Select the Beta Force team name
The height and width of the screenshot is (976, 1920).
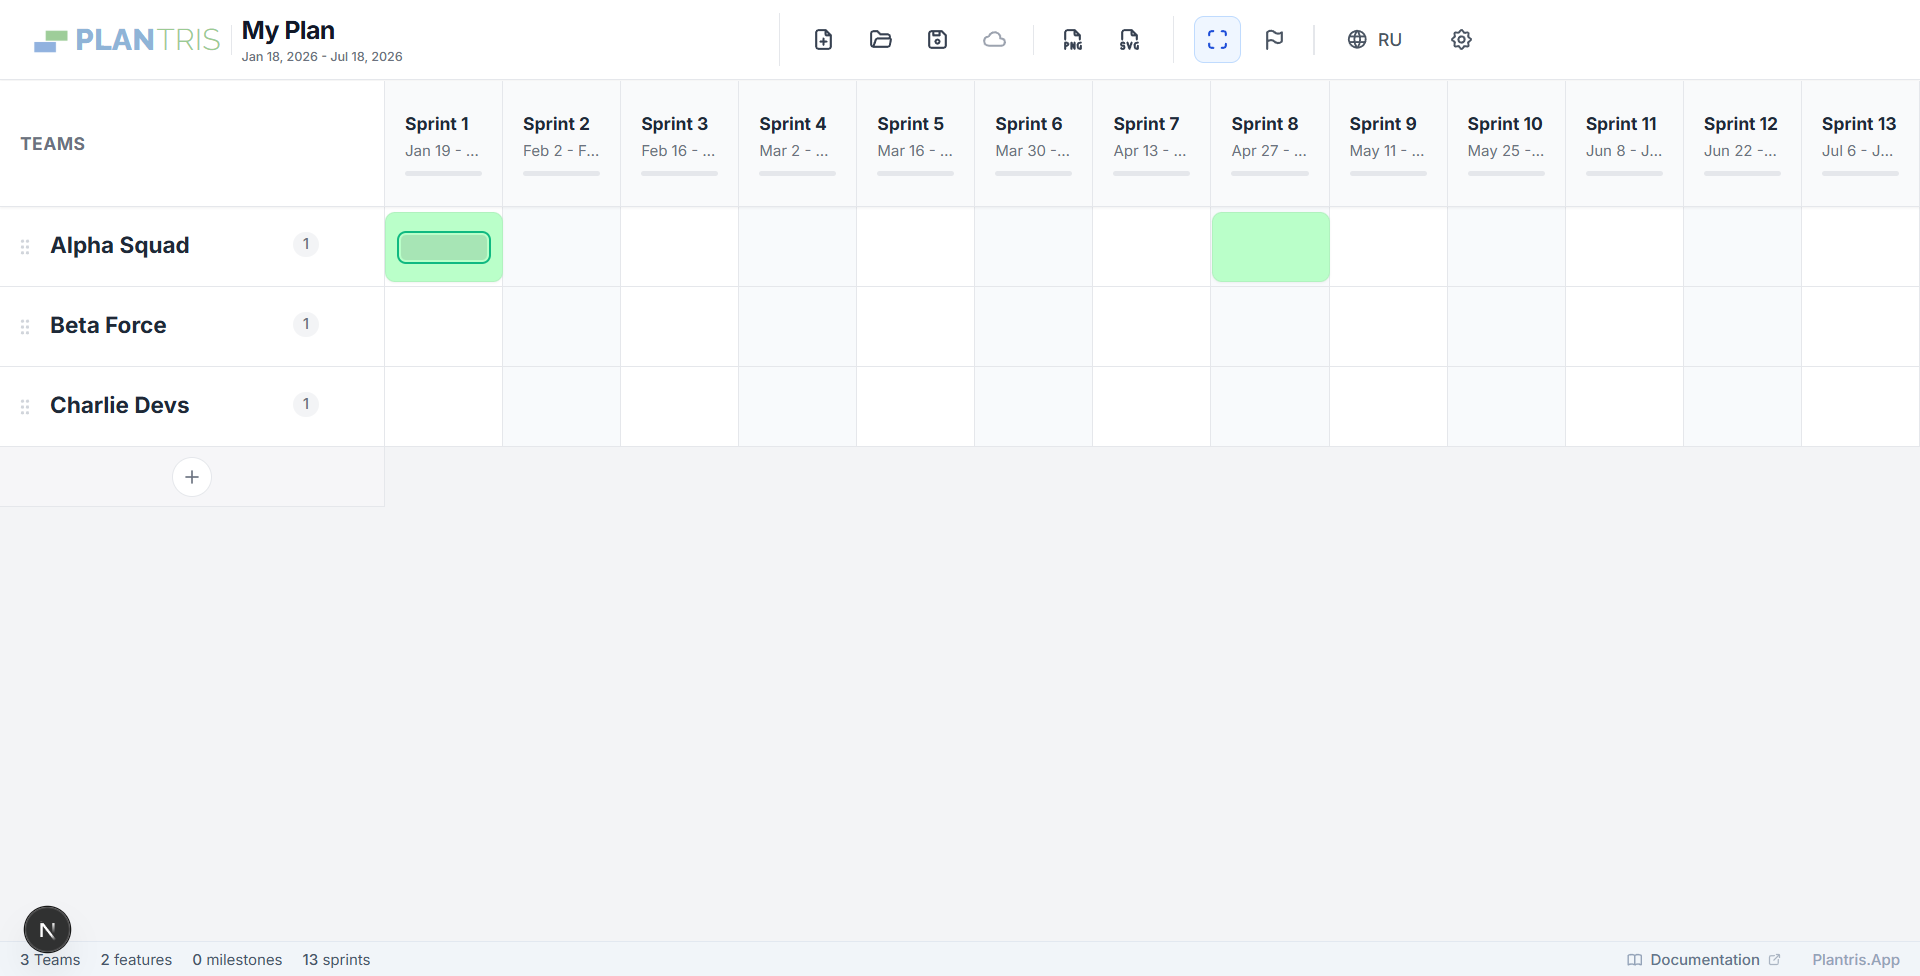point(108,325)
